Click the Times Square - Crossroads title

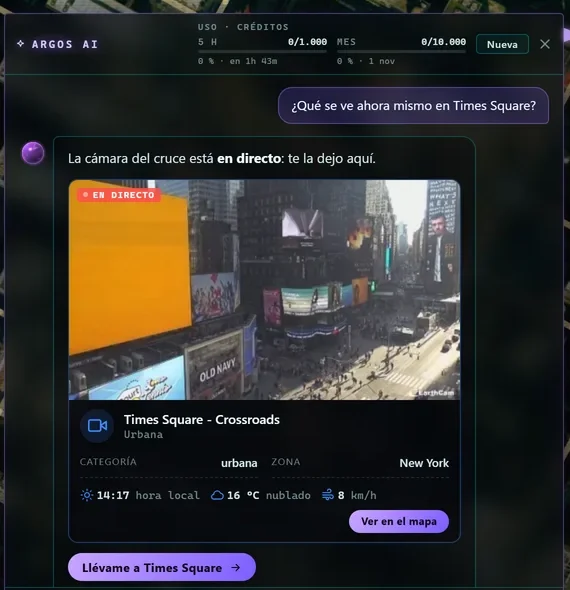click(202, 420)
